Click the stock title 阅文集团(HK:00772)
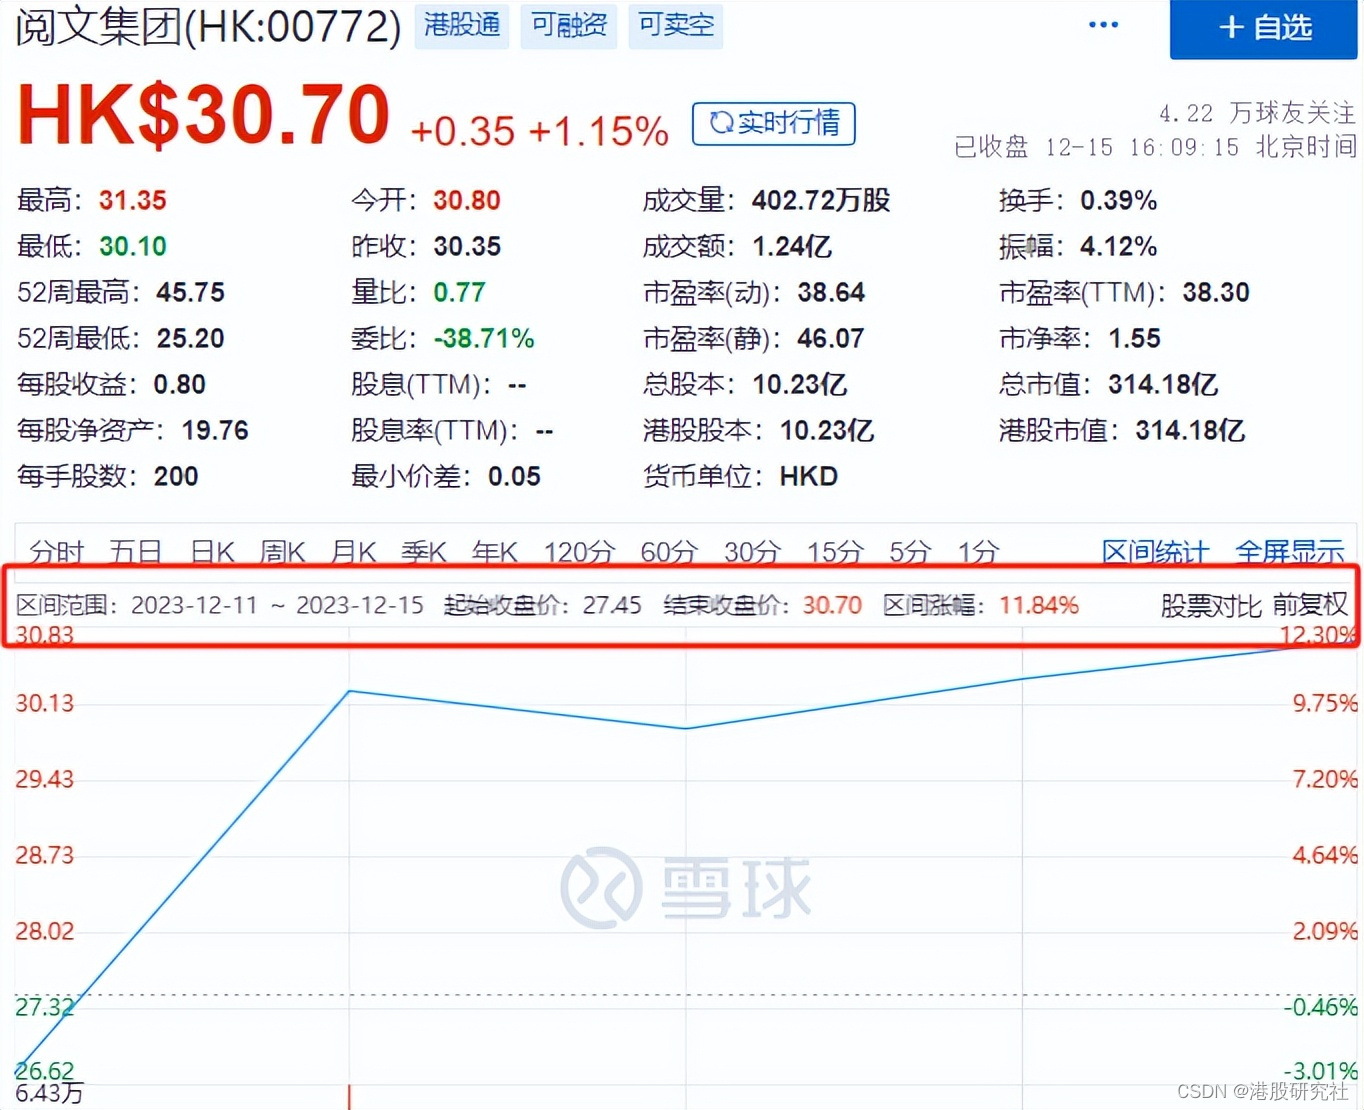 (208, 26)
